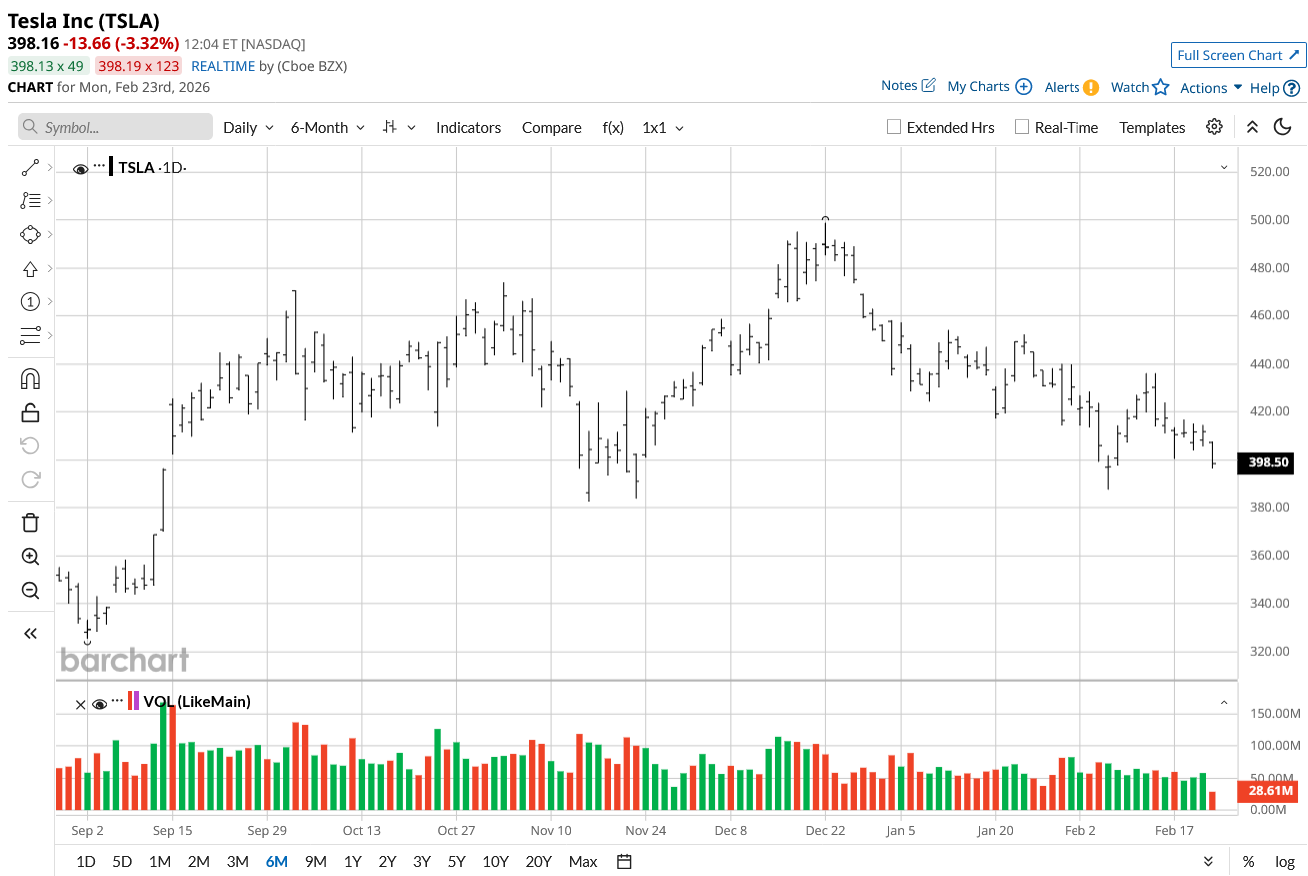Open the 6-Month period dropdown
The width and height of the screenshot is (1308, 876).
click(x=327, y=127)
